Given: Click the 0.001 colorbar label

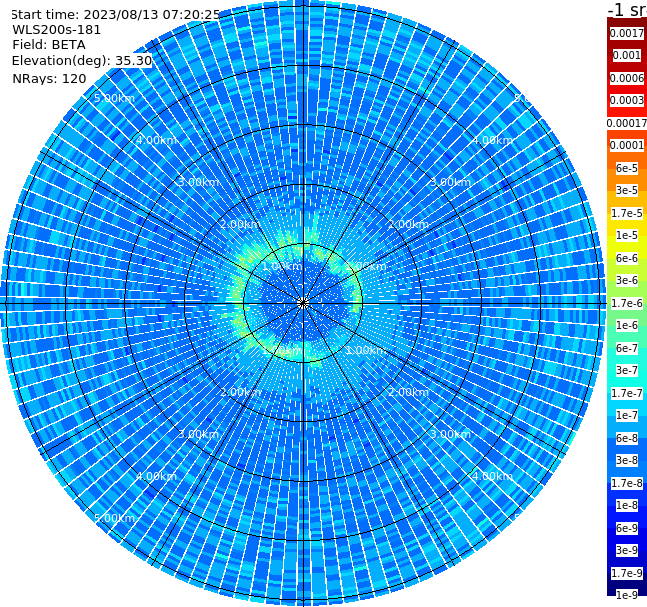Looking at the screenshot, I should pos(627,55).
